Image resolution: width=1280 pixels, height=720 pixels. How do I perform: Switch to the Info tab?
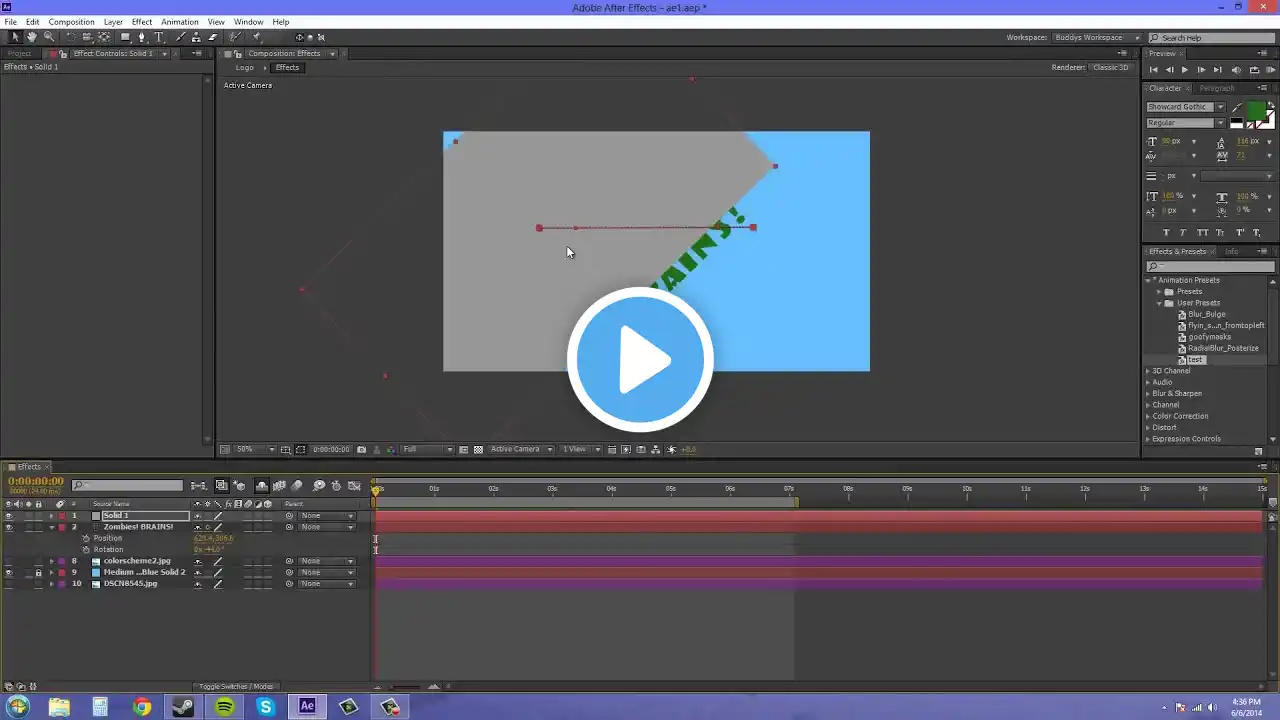tap(1232, 252)
